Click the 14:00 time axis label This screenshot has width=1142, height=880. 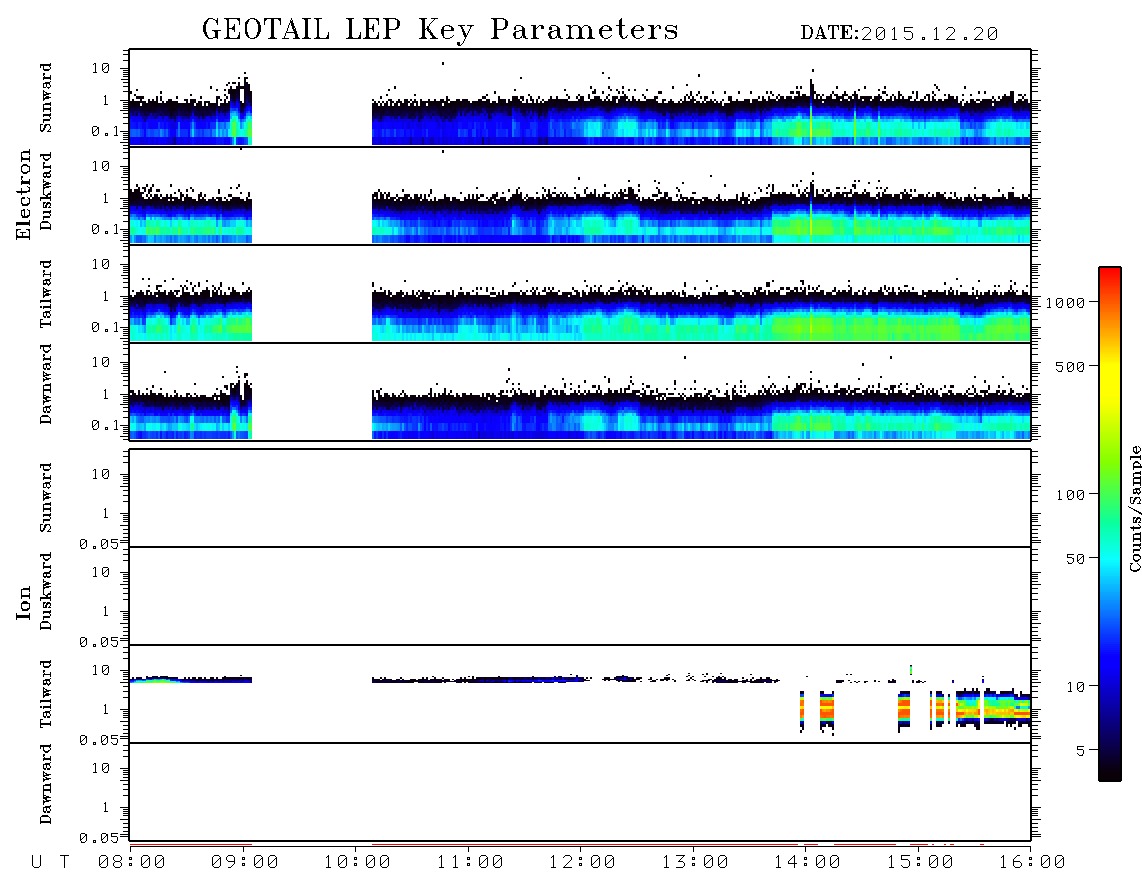click(807, 863)
